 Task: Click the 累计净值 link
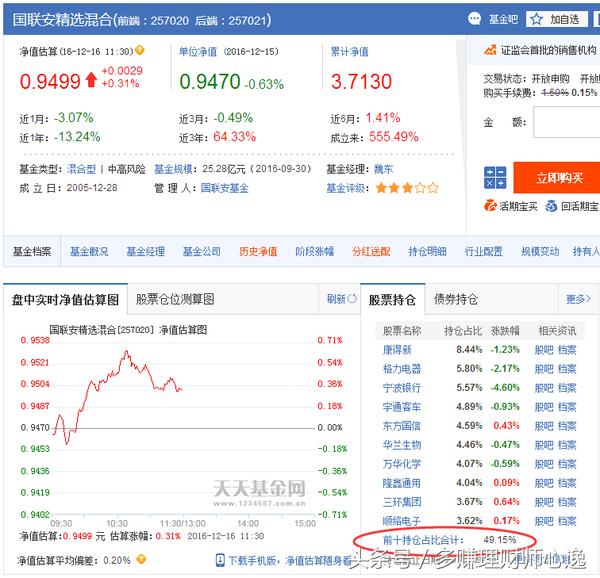[349, 51]
